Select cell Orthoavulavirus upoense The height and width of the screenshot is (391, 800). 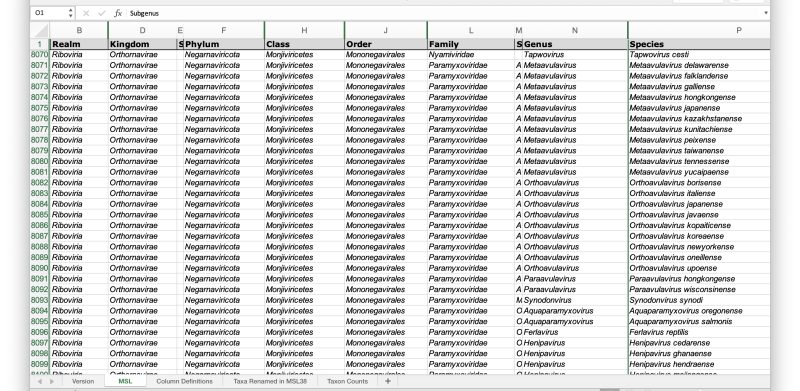point(699,268)
